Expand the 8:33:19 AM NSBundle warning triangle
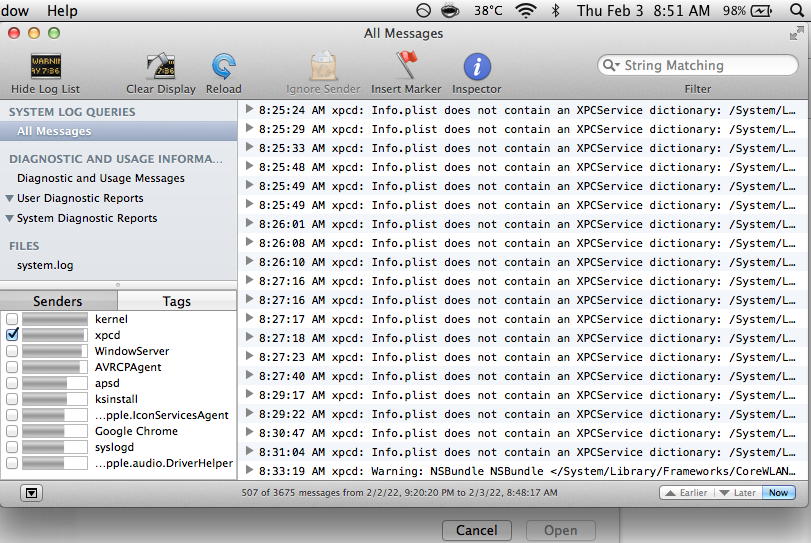The height and width of the screenshot is (543, 811). click(249, 470)
